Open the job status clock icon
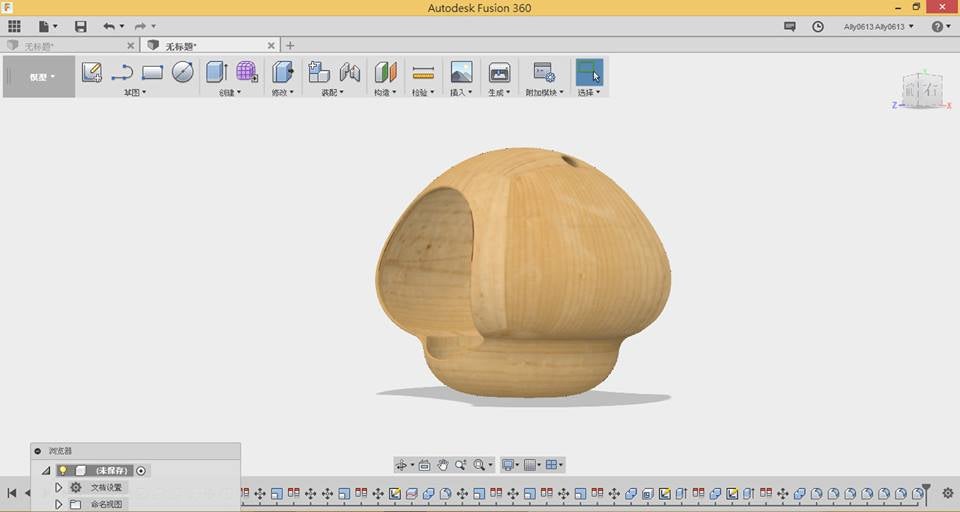The height and width of the screenshot is (512, 960). tap(818, 26)
